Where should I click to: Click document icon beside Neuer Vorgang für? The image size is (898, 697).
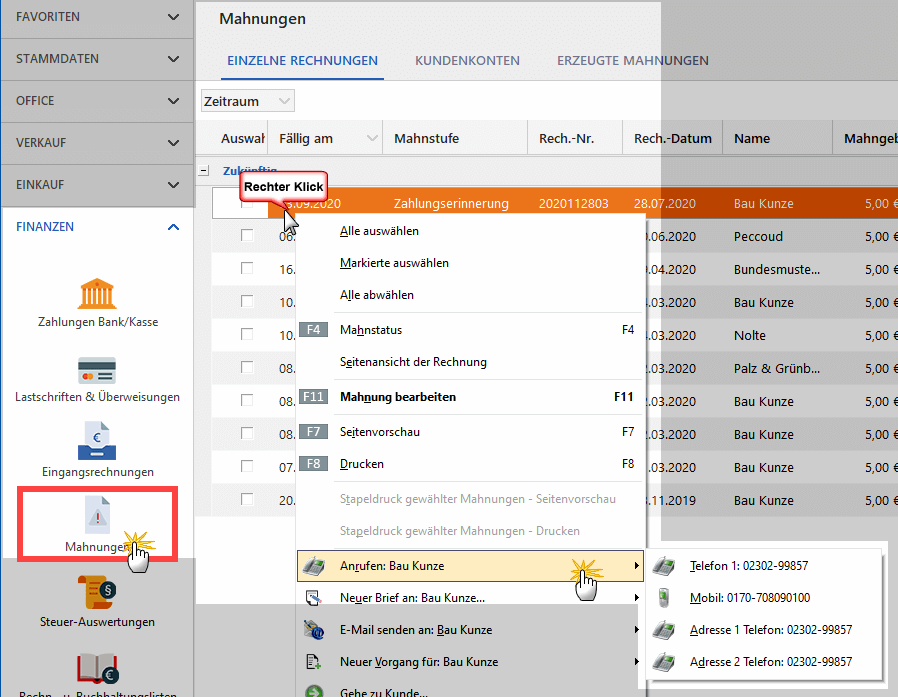coord(314,662)
